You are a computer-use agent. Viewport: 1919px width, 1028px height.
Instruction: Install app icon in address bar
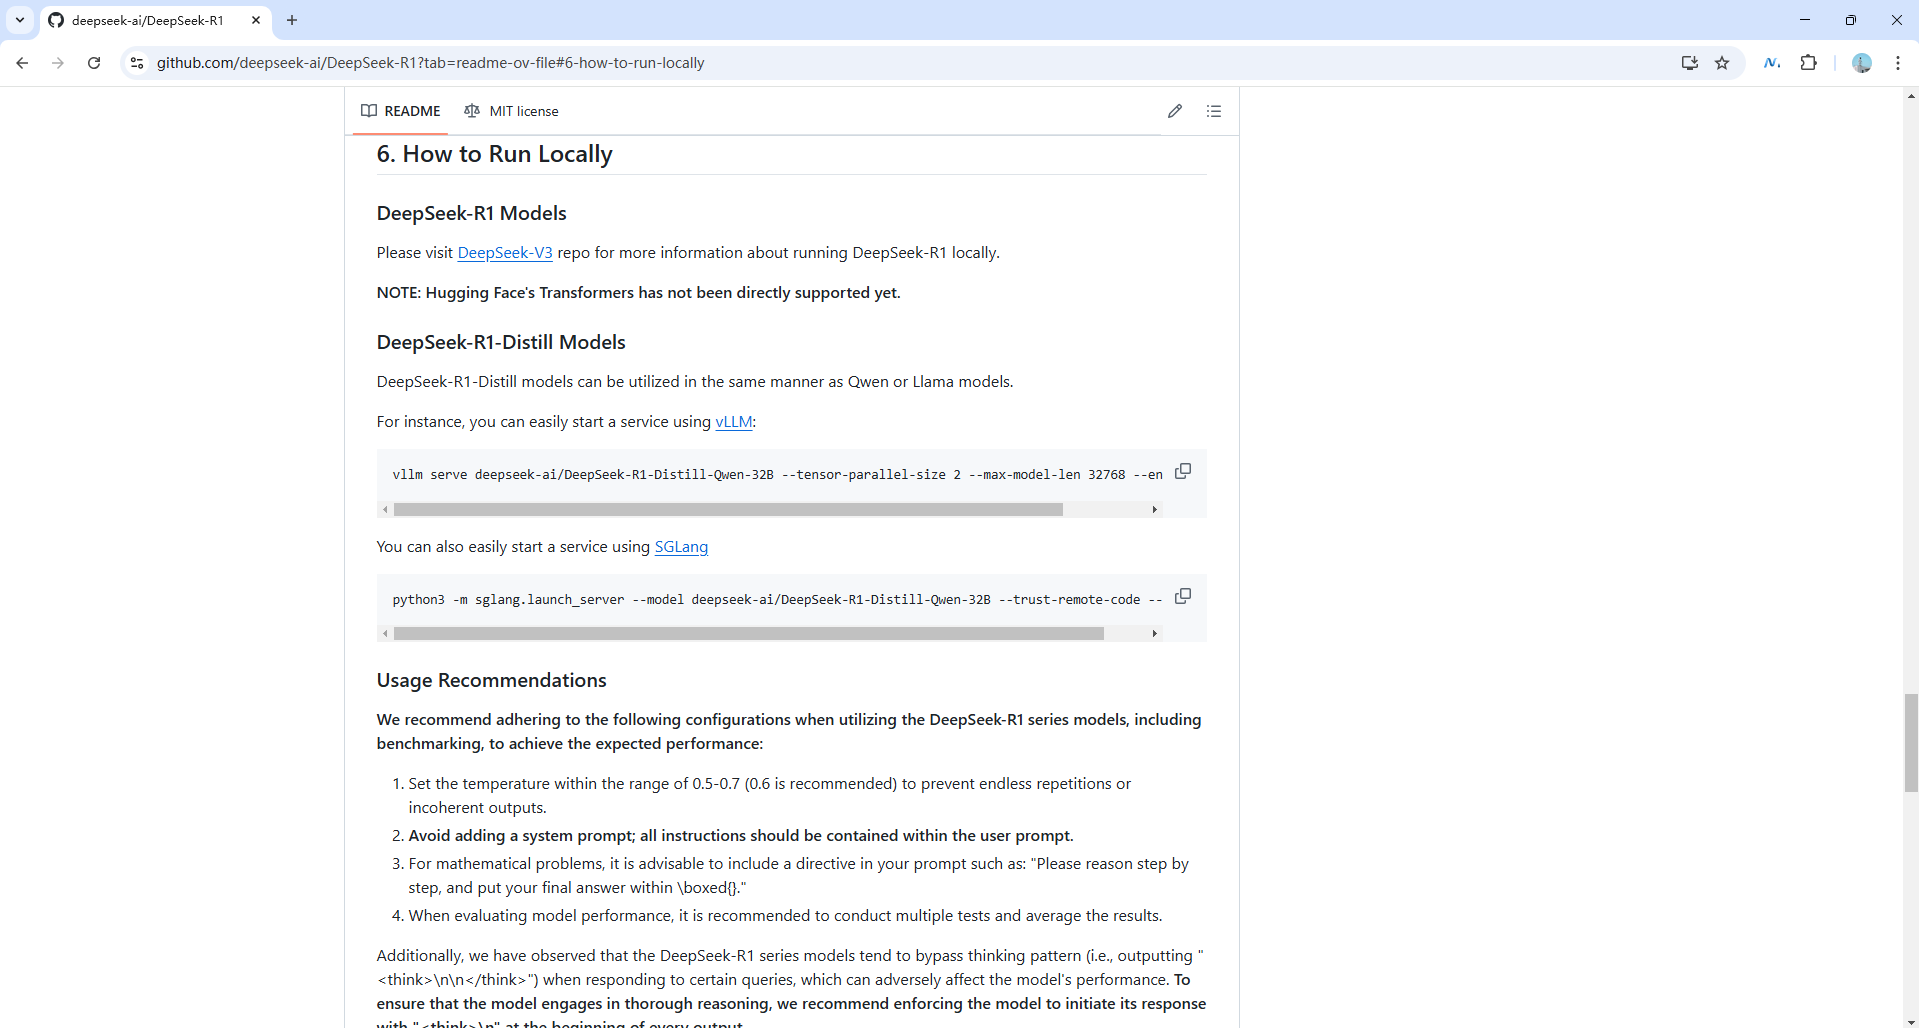coord(1689,63)
